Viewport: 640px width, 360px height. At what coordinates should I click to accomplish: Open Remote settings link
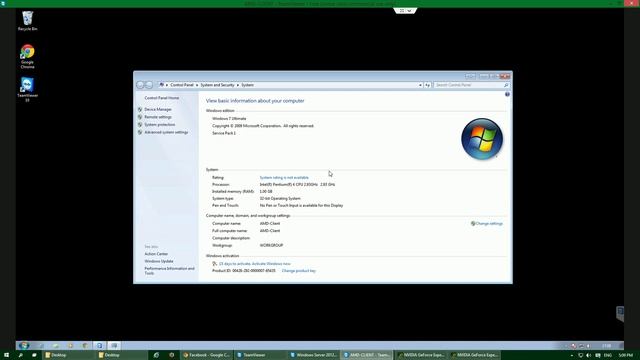[x=158, y=117]
